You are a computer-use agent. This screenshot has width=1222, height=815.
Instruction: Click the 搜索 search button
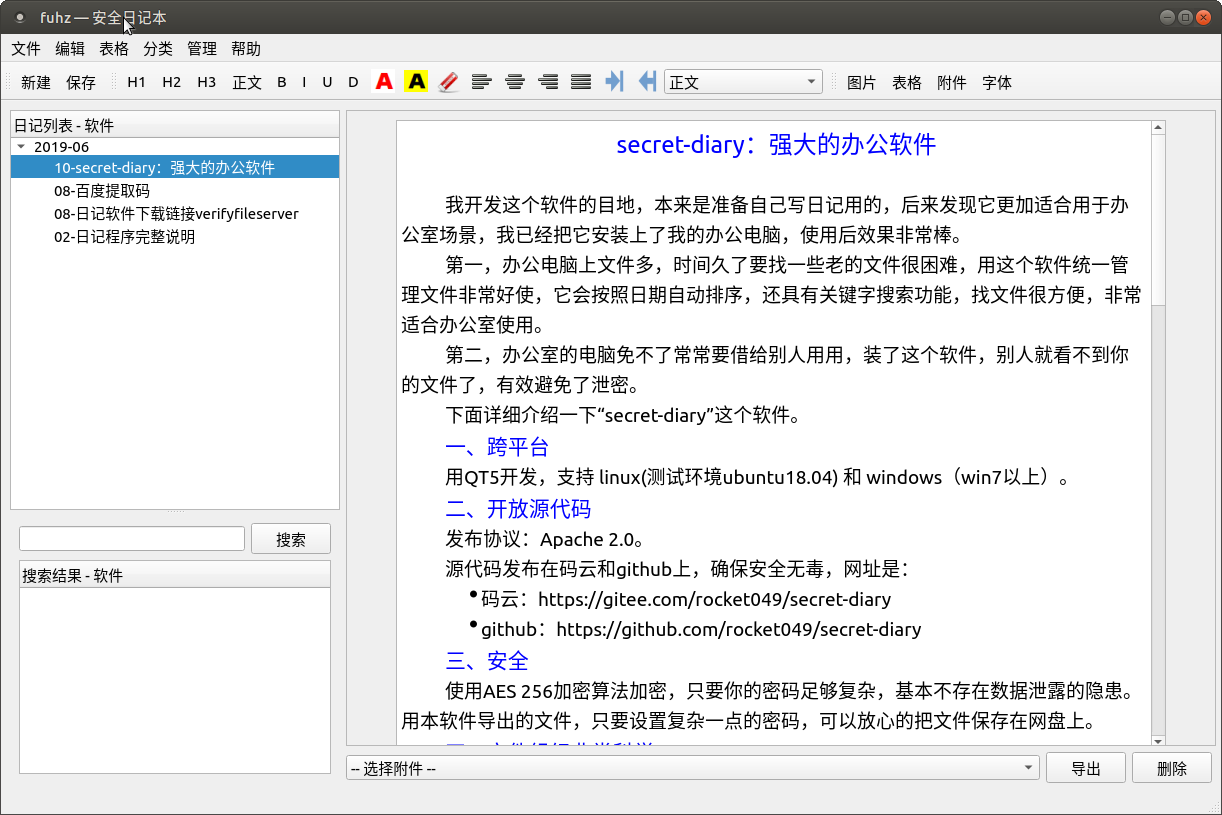point(291,539)
